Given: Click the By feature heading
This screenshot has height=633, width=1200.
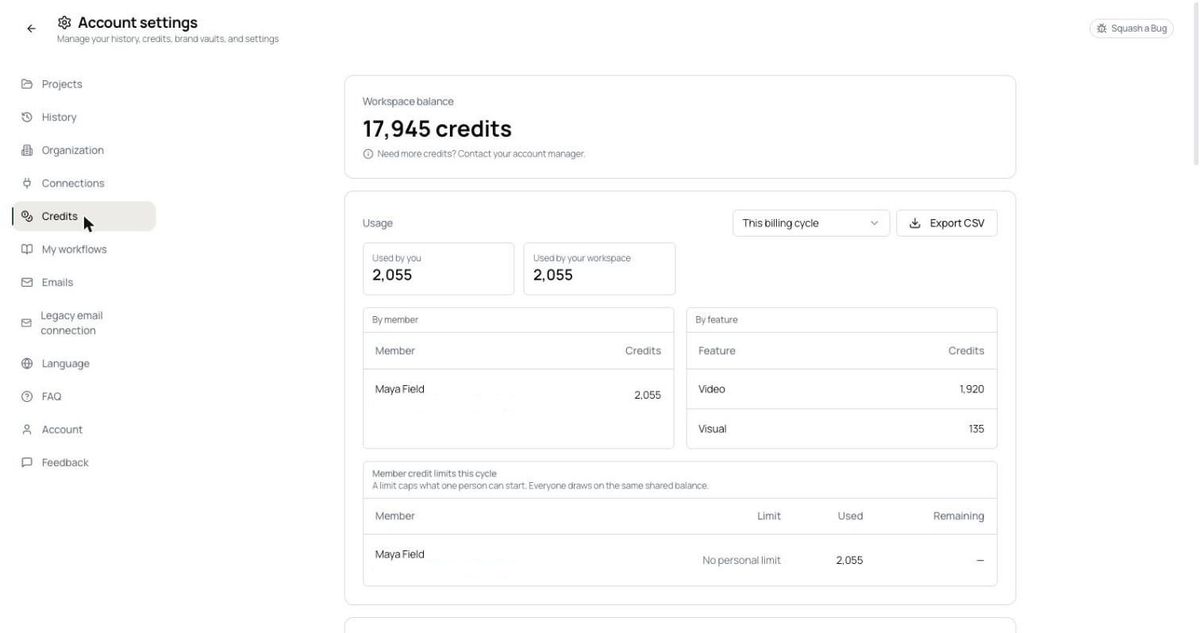Looking at the screenshot, I should click(x=716, y=320).
